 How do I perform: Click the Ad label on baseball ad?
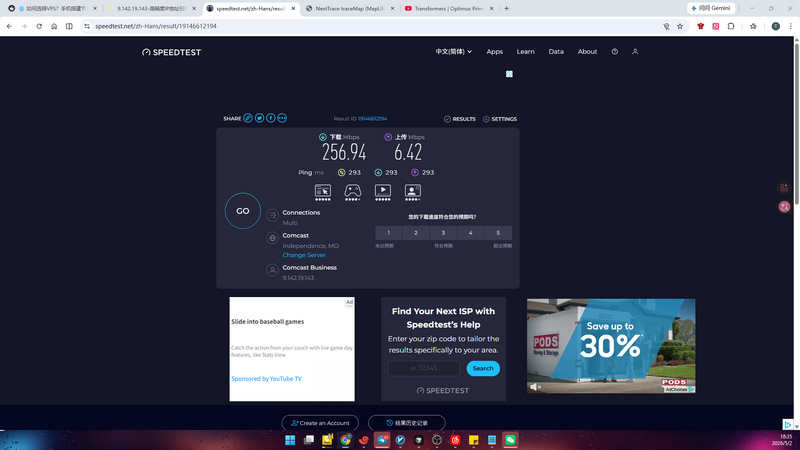click(349, 302)
